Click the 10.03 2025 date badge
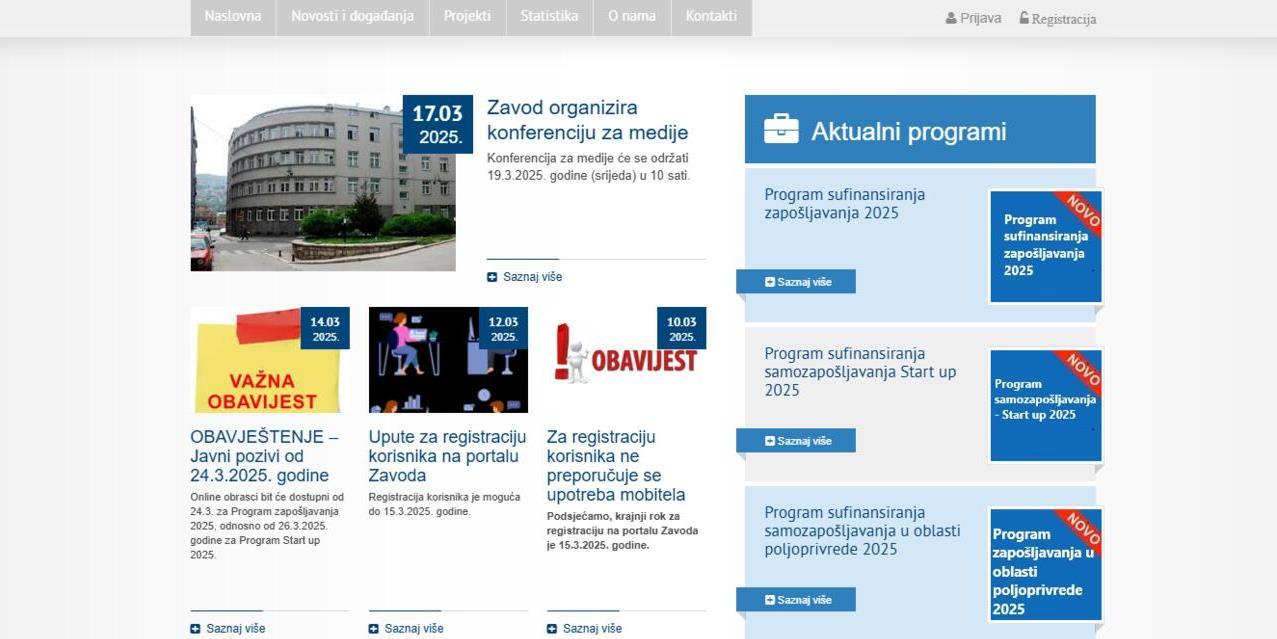This screenshot has height=639, width=1277. [681, 328]
